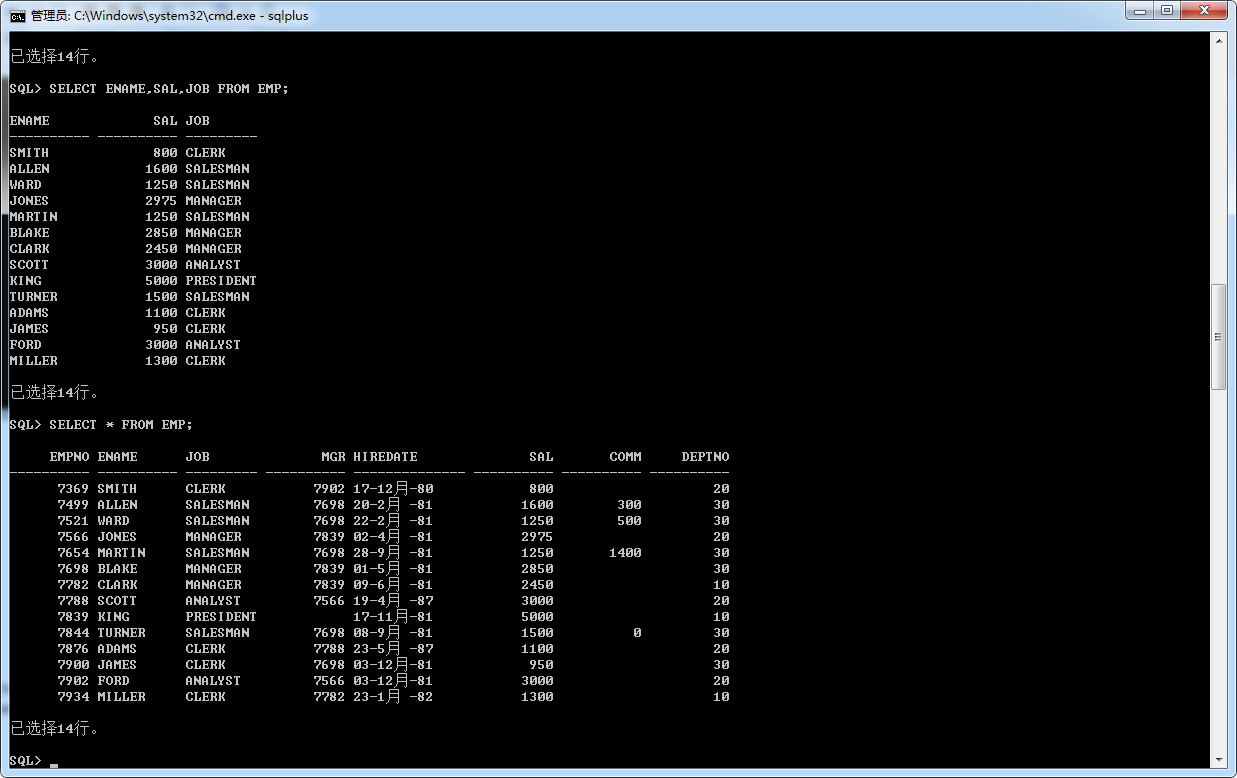Click salary 5000 in the first result
The width and height of the screenshot is (1237, 778).
click(x=161, y=281)
